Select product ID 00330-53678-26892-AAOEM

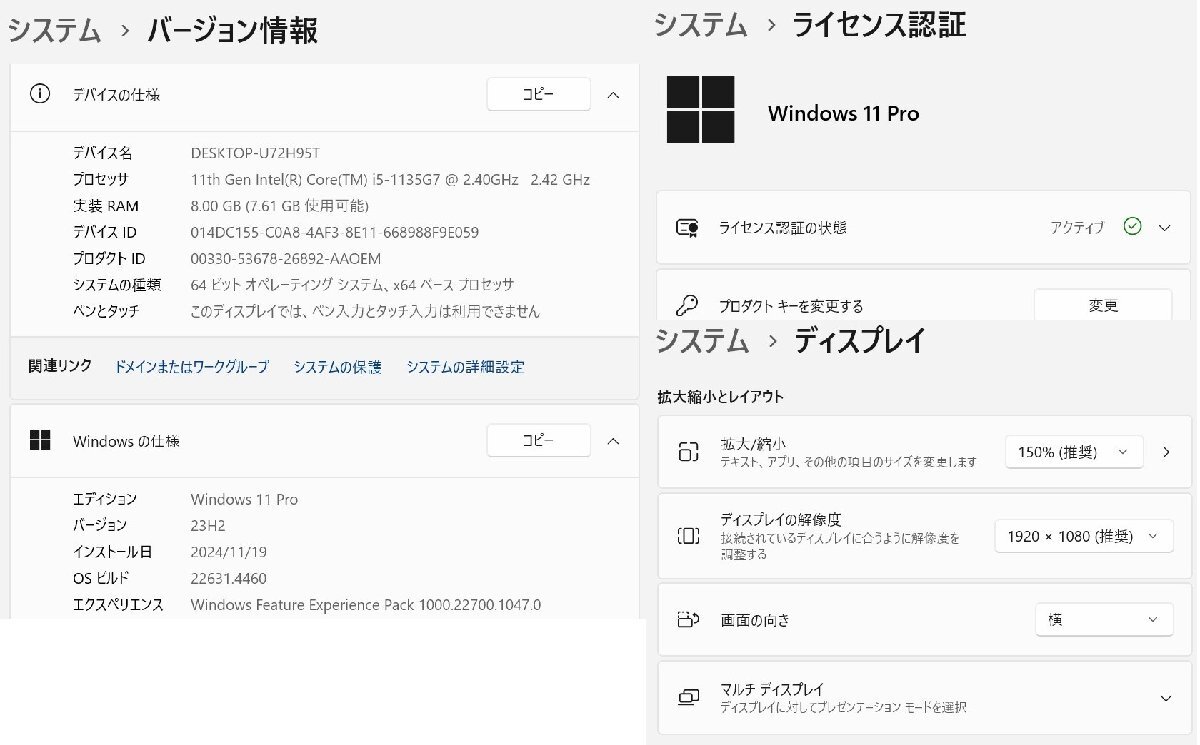286,258
